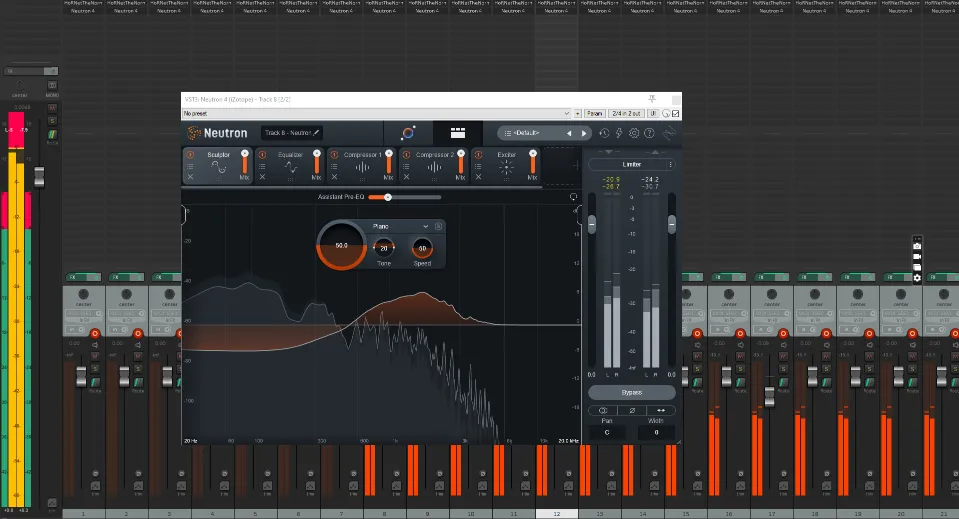Select the Equalizer module waveform icon
The image size is (959, 519).
tap(291, 167)
